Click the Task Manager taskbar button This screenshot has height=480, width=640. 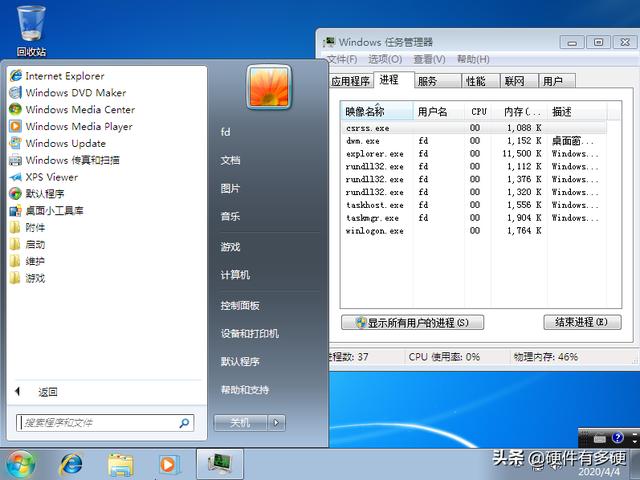tap(220, 464)
